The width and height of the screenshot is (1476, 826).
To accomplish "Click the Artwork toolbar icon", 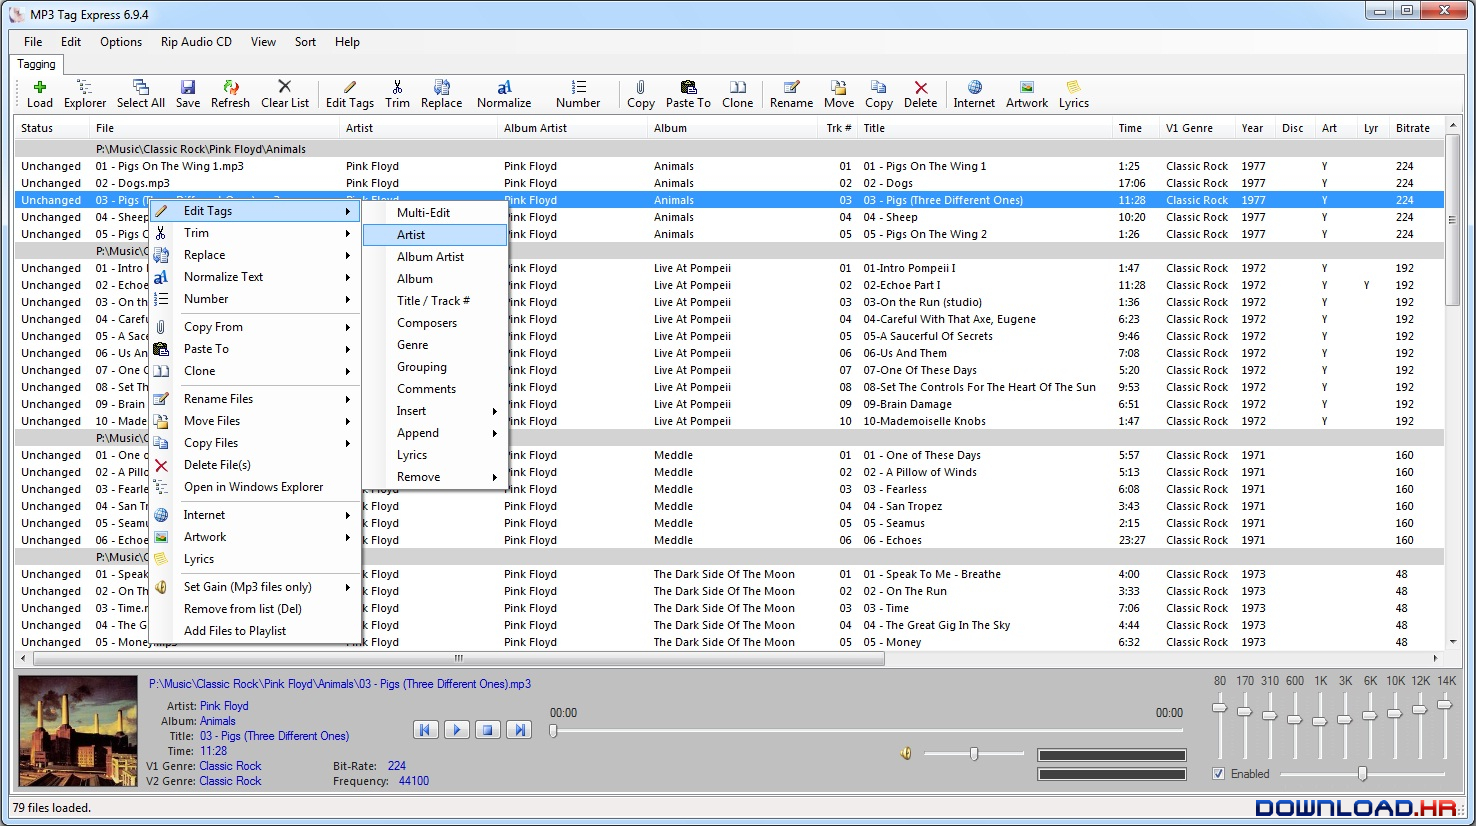I will click(x=1027, y=94).
